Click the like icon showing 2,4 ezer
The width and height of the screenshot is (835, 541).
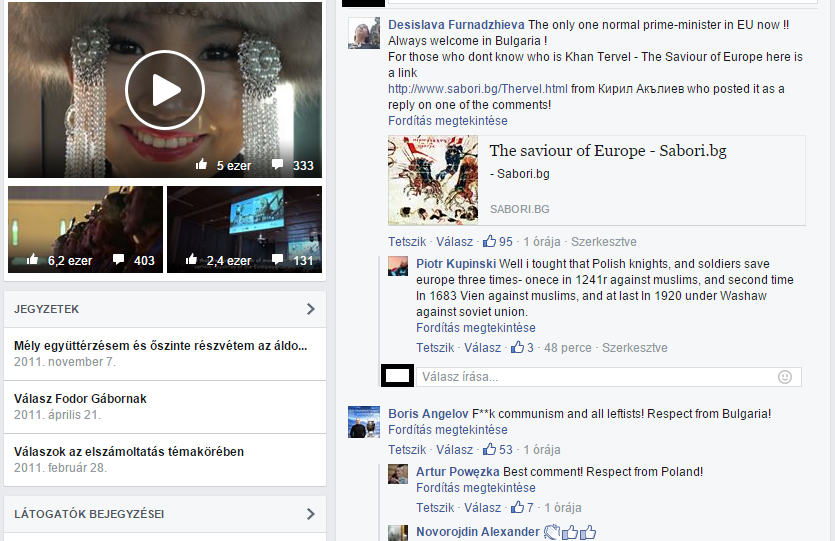[x=191, y=260]
